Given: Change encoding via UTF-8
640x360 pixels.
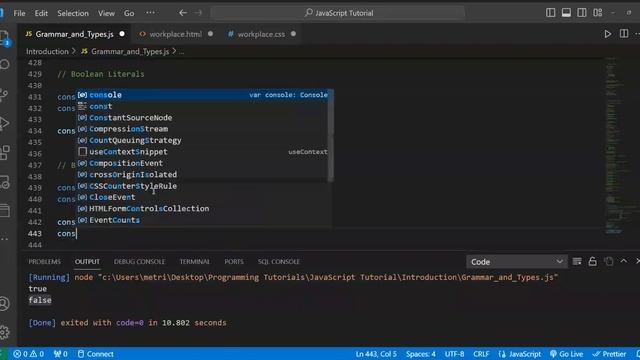Looking at the screenshot, I should tap(454, 354).
